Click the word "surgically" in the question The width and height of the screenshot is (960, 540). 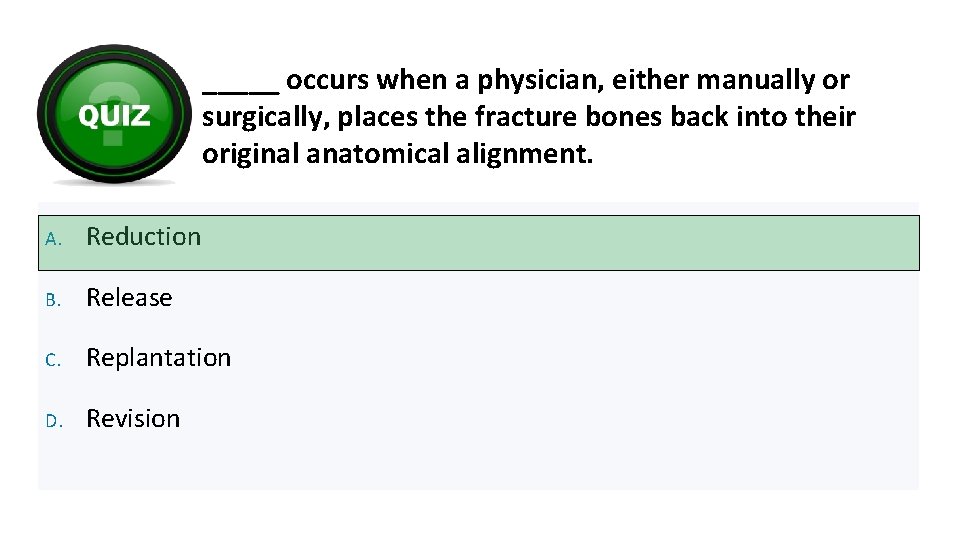[x=264, y=118]
